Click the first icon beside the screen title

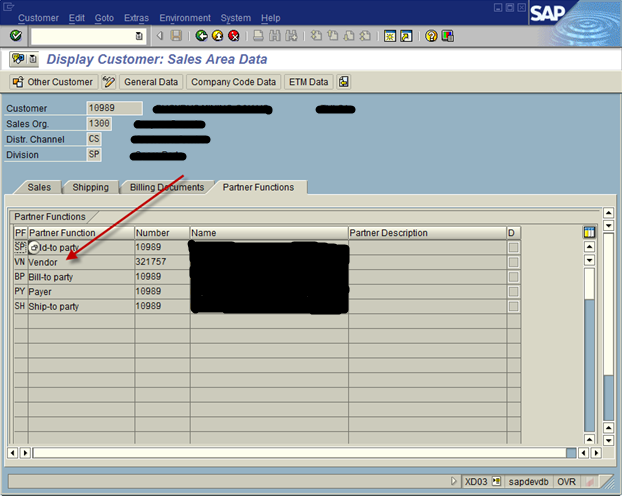coord(18,59)
